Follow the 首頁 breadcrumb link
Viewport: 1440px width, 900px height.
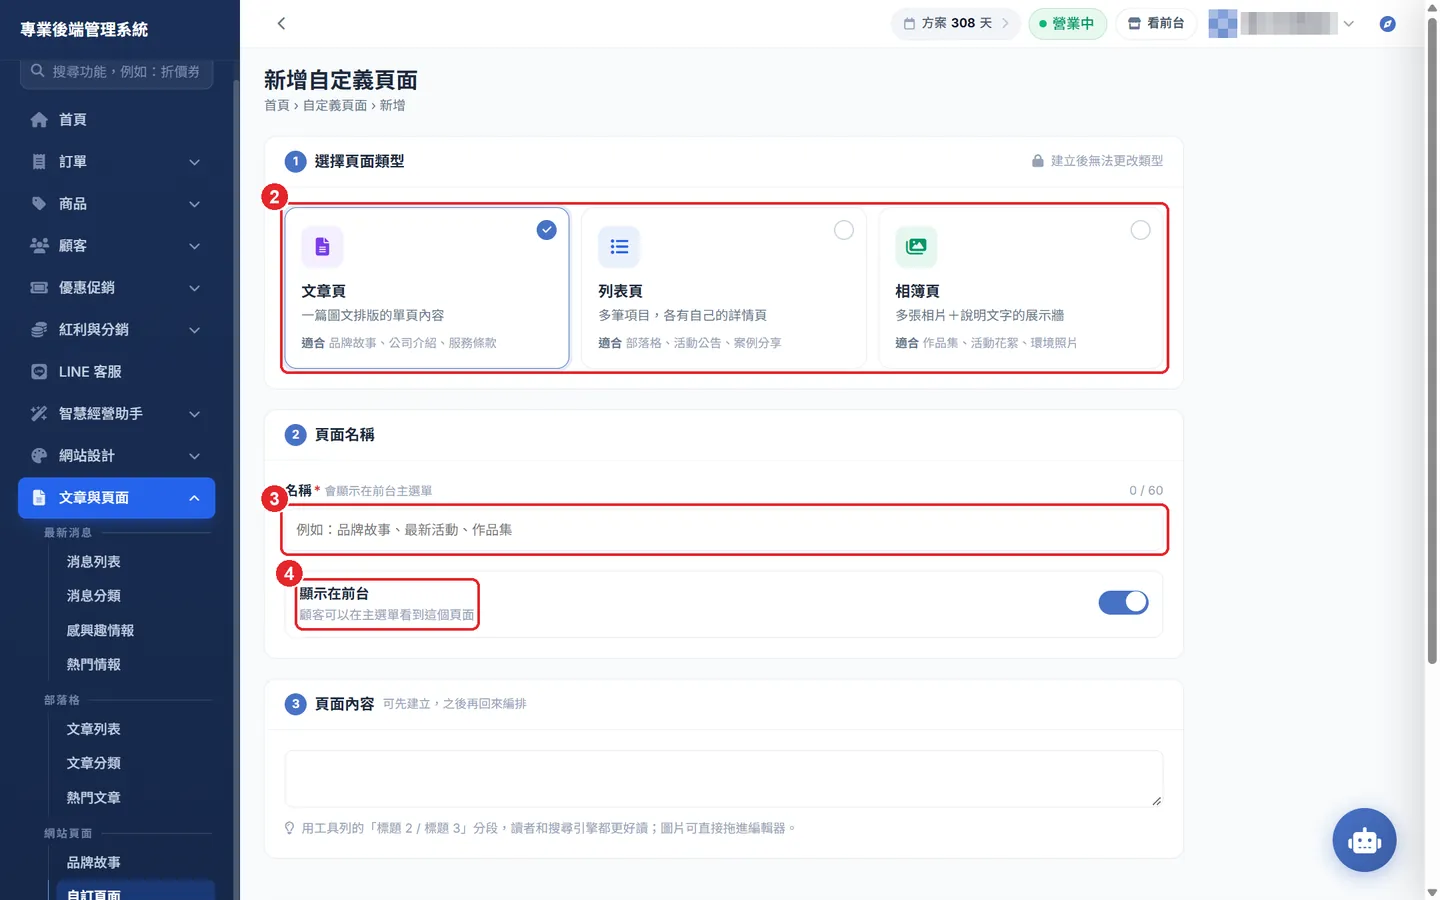[276, 105]
